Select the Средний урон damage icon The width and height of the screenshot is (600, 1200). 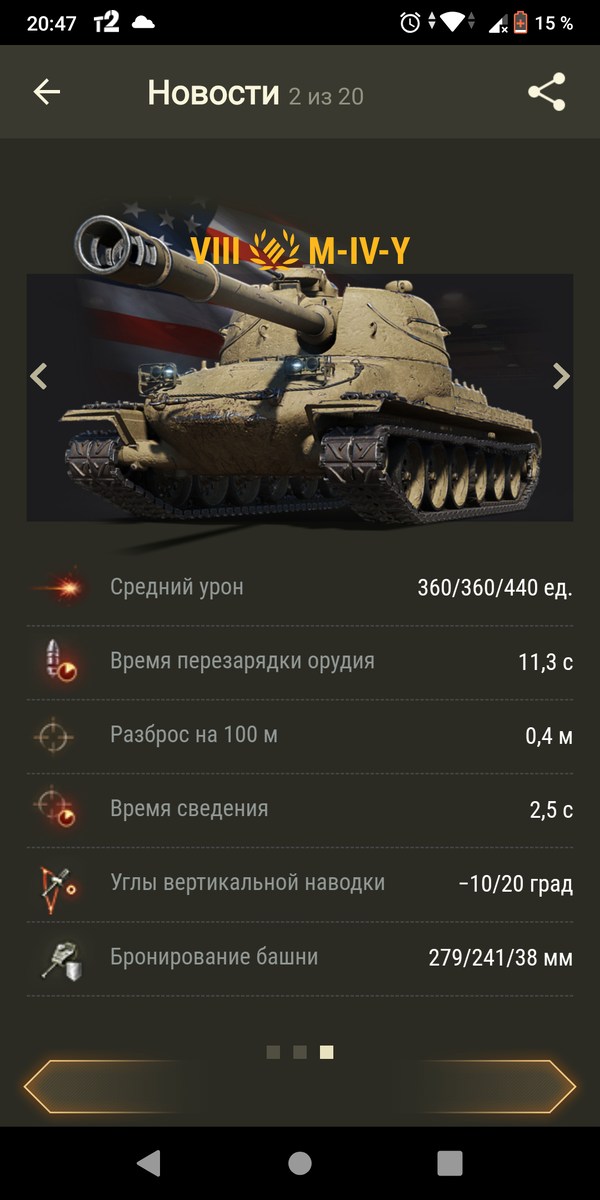55,588
